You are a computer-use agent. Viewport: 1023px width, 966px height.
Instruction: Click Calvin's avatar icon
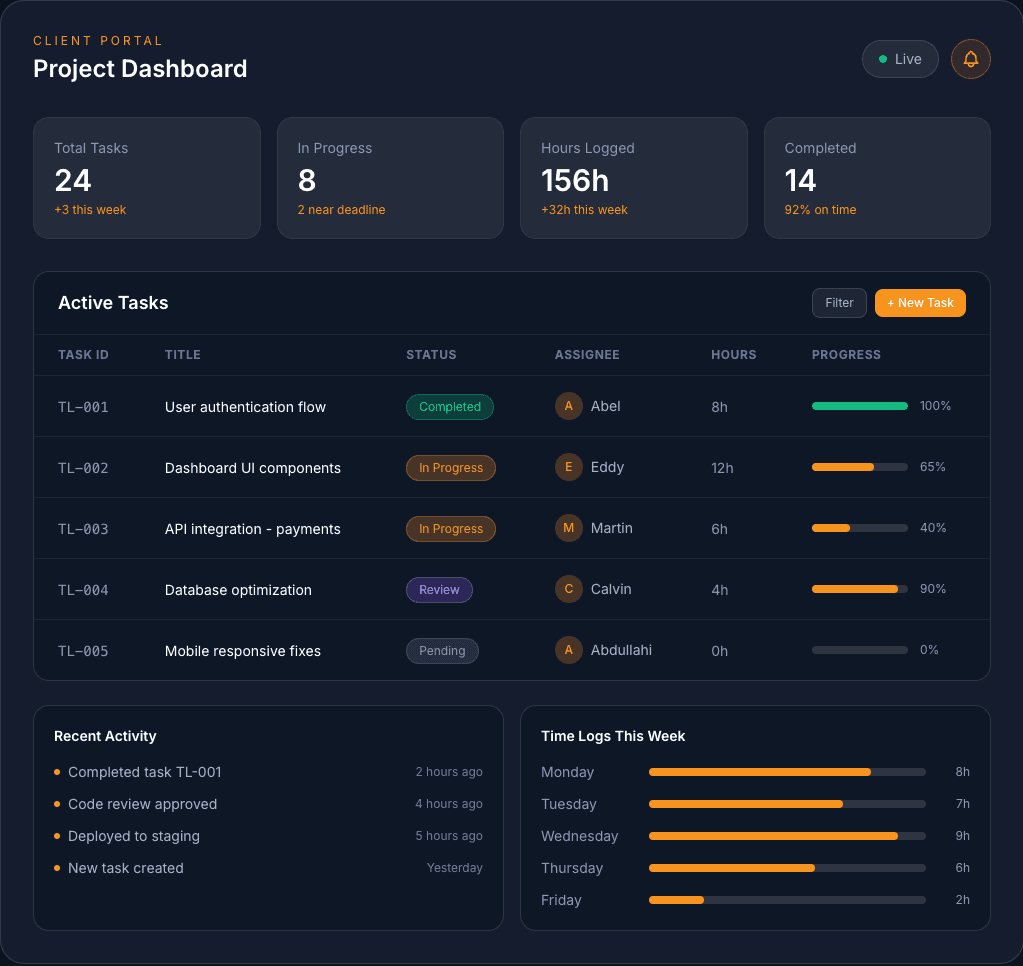pyautogui.click(x=568, y=589)
